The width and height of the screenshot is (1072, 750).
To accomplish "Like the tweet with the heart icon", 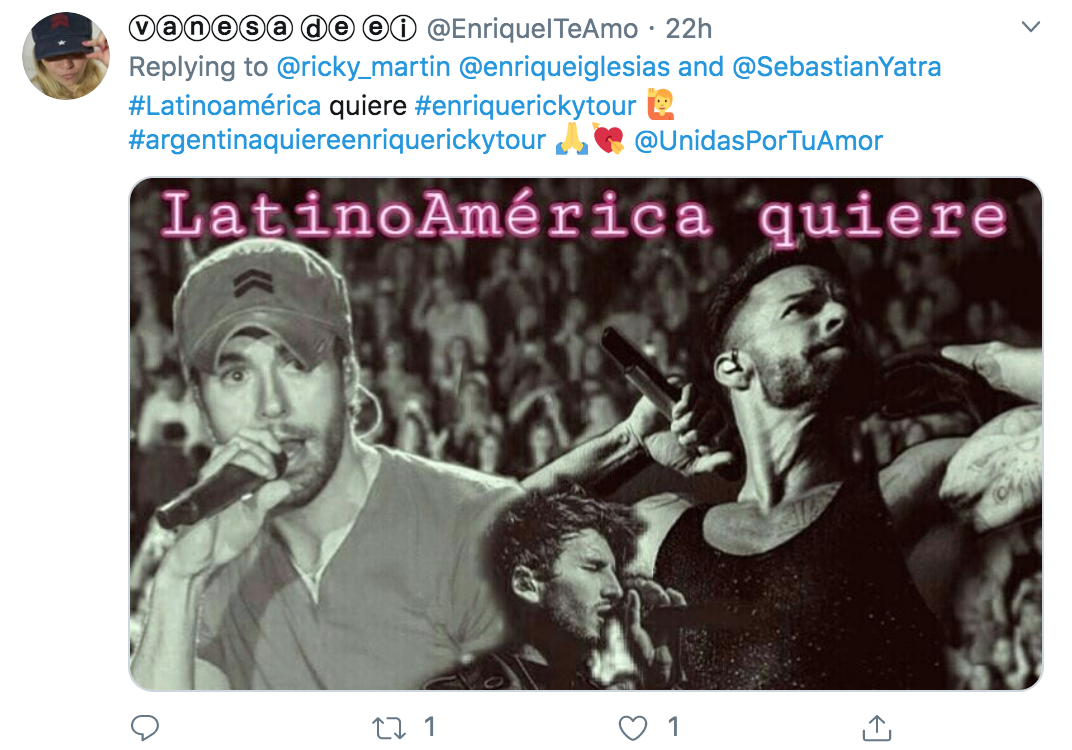I will 632,728.
